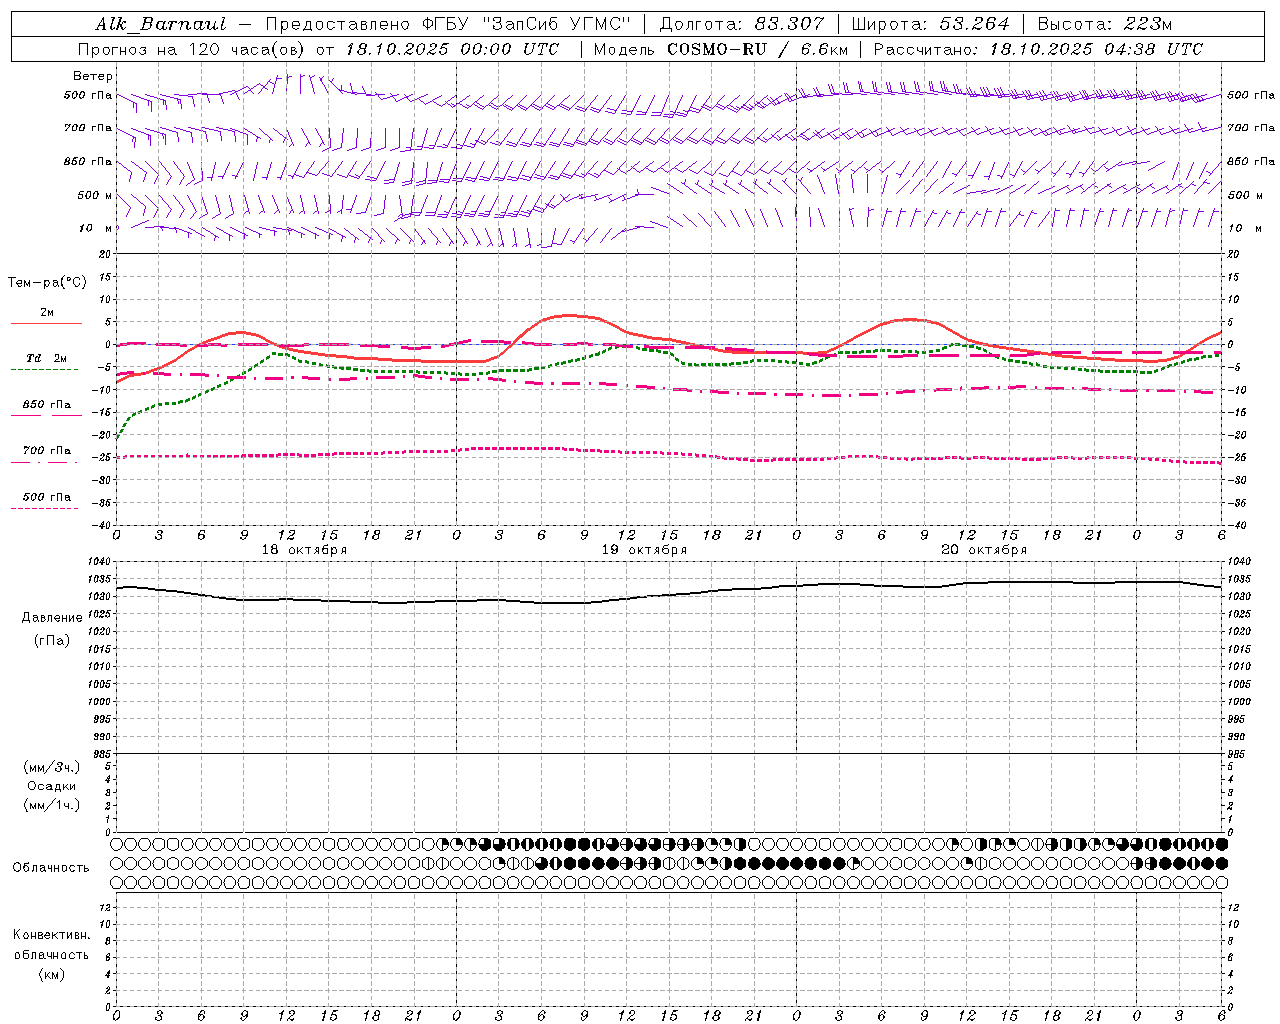Select the (км) unit under convective cloud label
The image size is (1280, 1024).
(52, 974)
